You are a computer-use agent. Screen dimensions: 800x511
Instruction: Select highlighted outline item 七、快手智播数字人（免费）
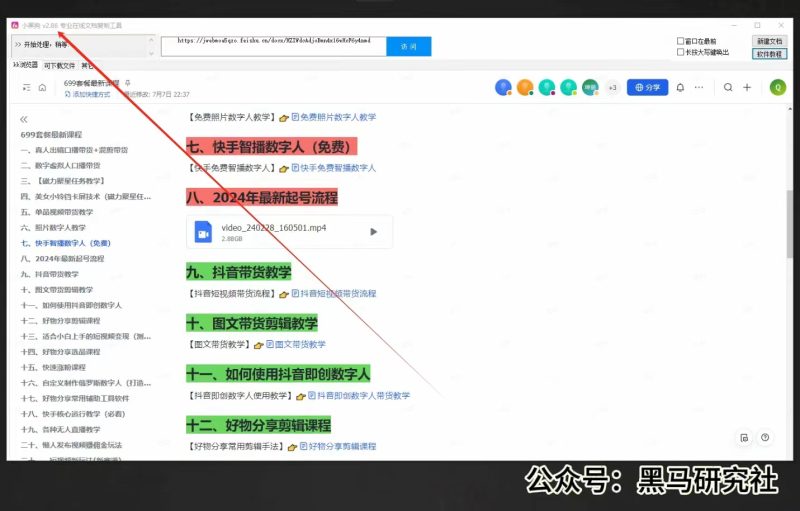pos(65,243)
